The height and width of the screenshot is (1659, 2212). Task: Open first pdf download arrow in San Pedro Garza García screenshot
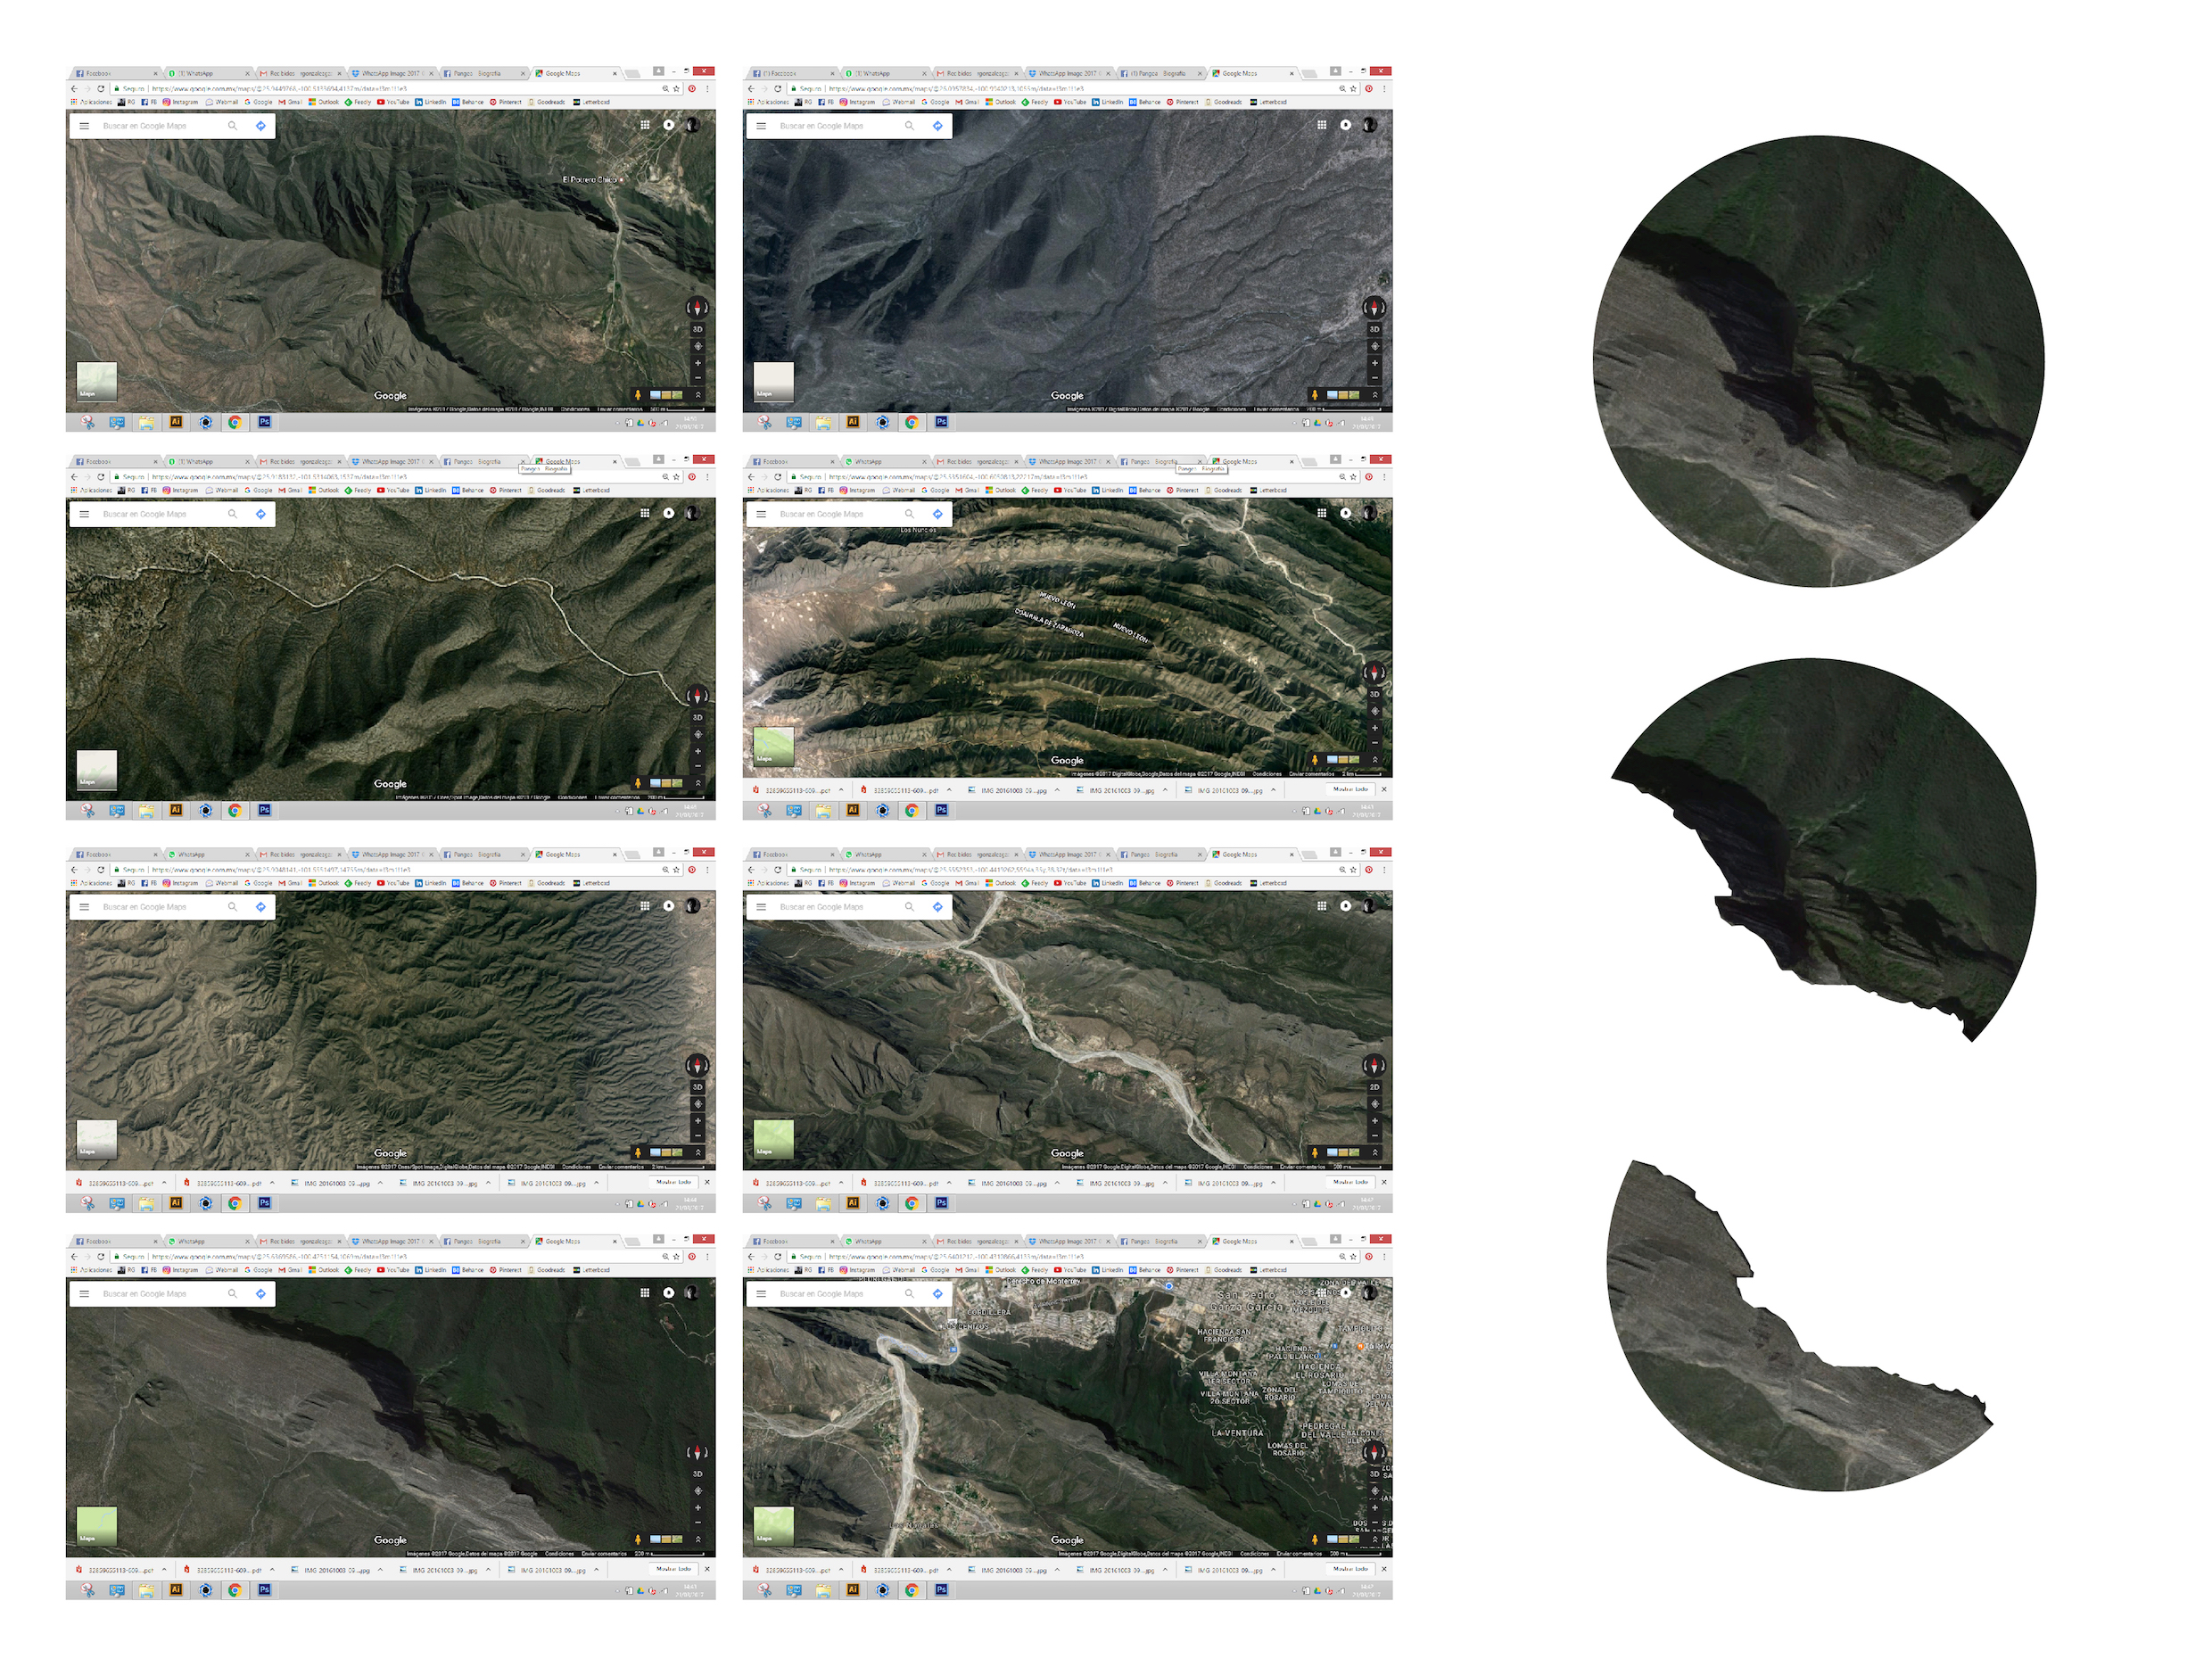point(841,1570)
